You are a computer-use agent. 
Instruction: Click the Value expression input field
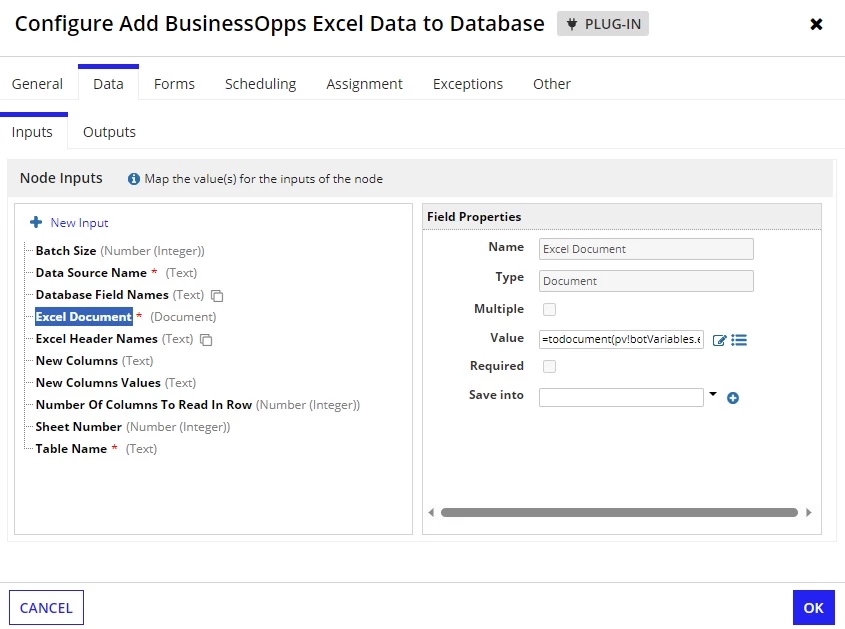click(621, 340)
